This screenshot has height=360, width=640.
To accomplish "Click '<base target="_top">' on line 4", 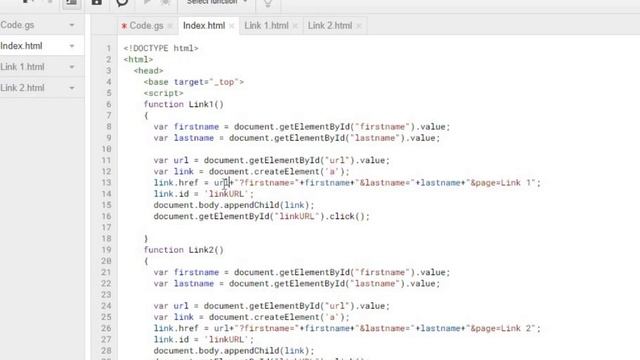I will pos(193,82).
